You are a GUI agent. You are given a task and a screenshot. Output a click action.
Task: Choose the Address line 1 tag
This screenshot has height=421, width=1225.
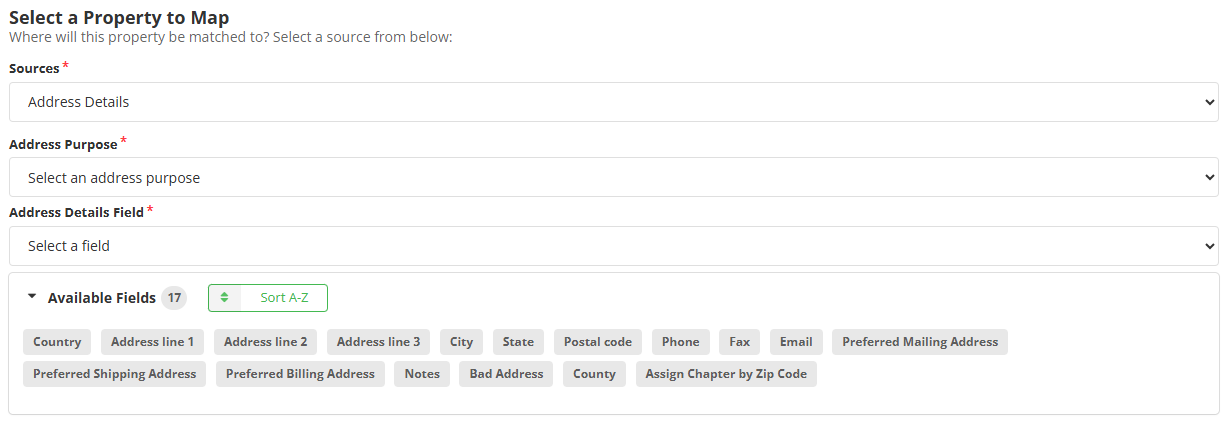tap(152, 342)
